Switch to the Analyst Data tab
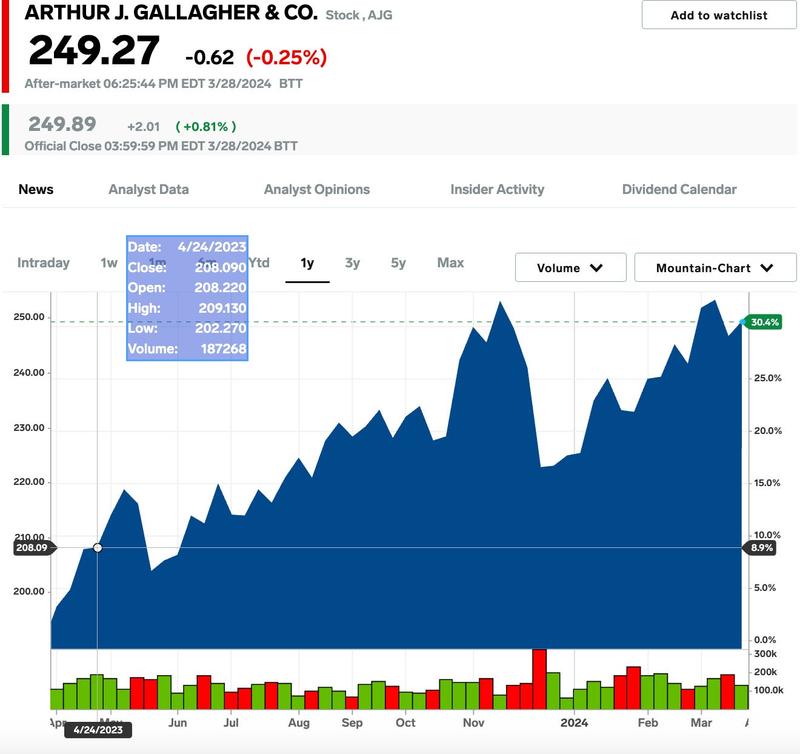 click(x=148, y=189)
